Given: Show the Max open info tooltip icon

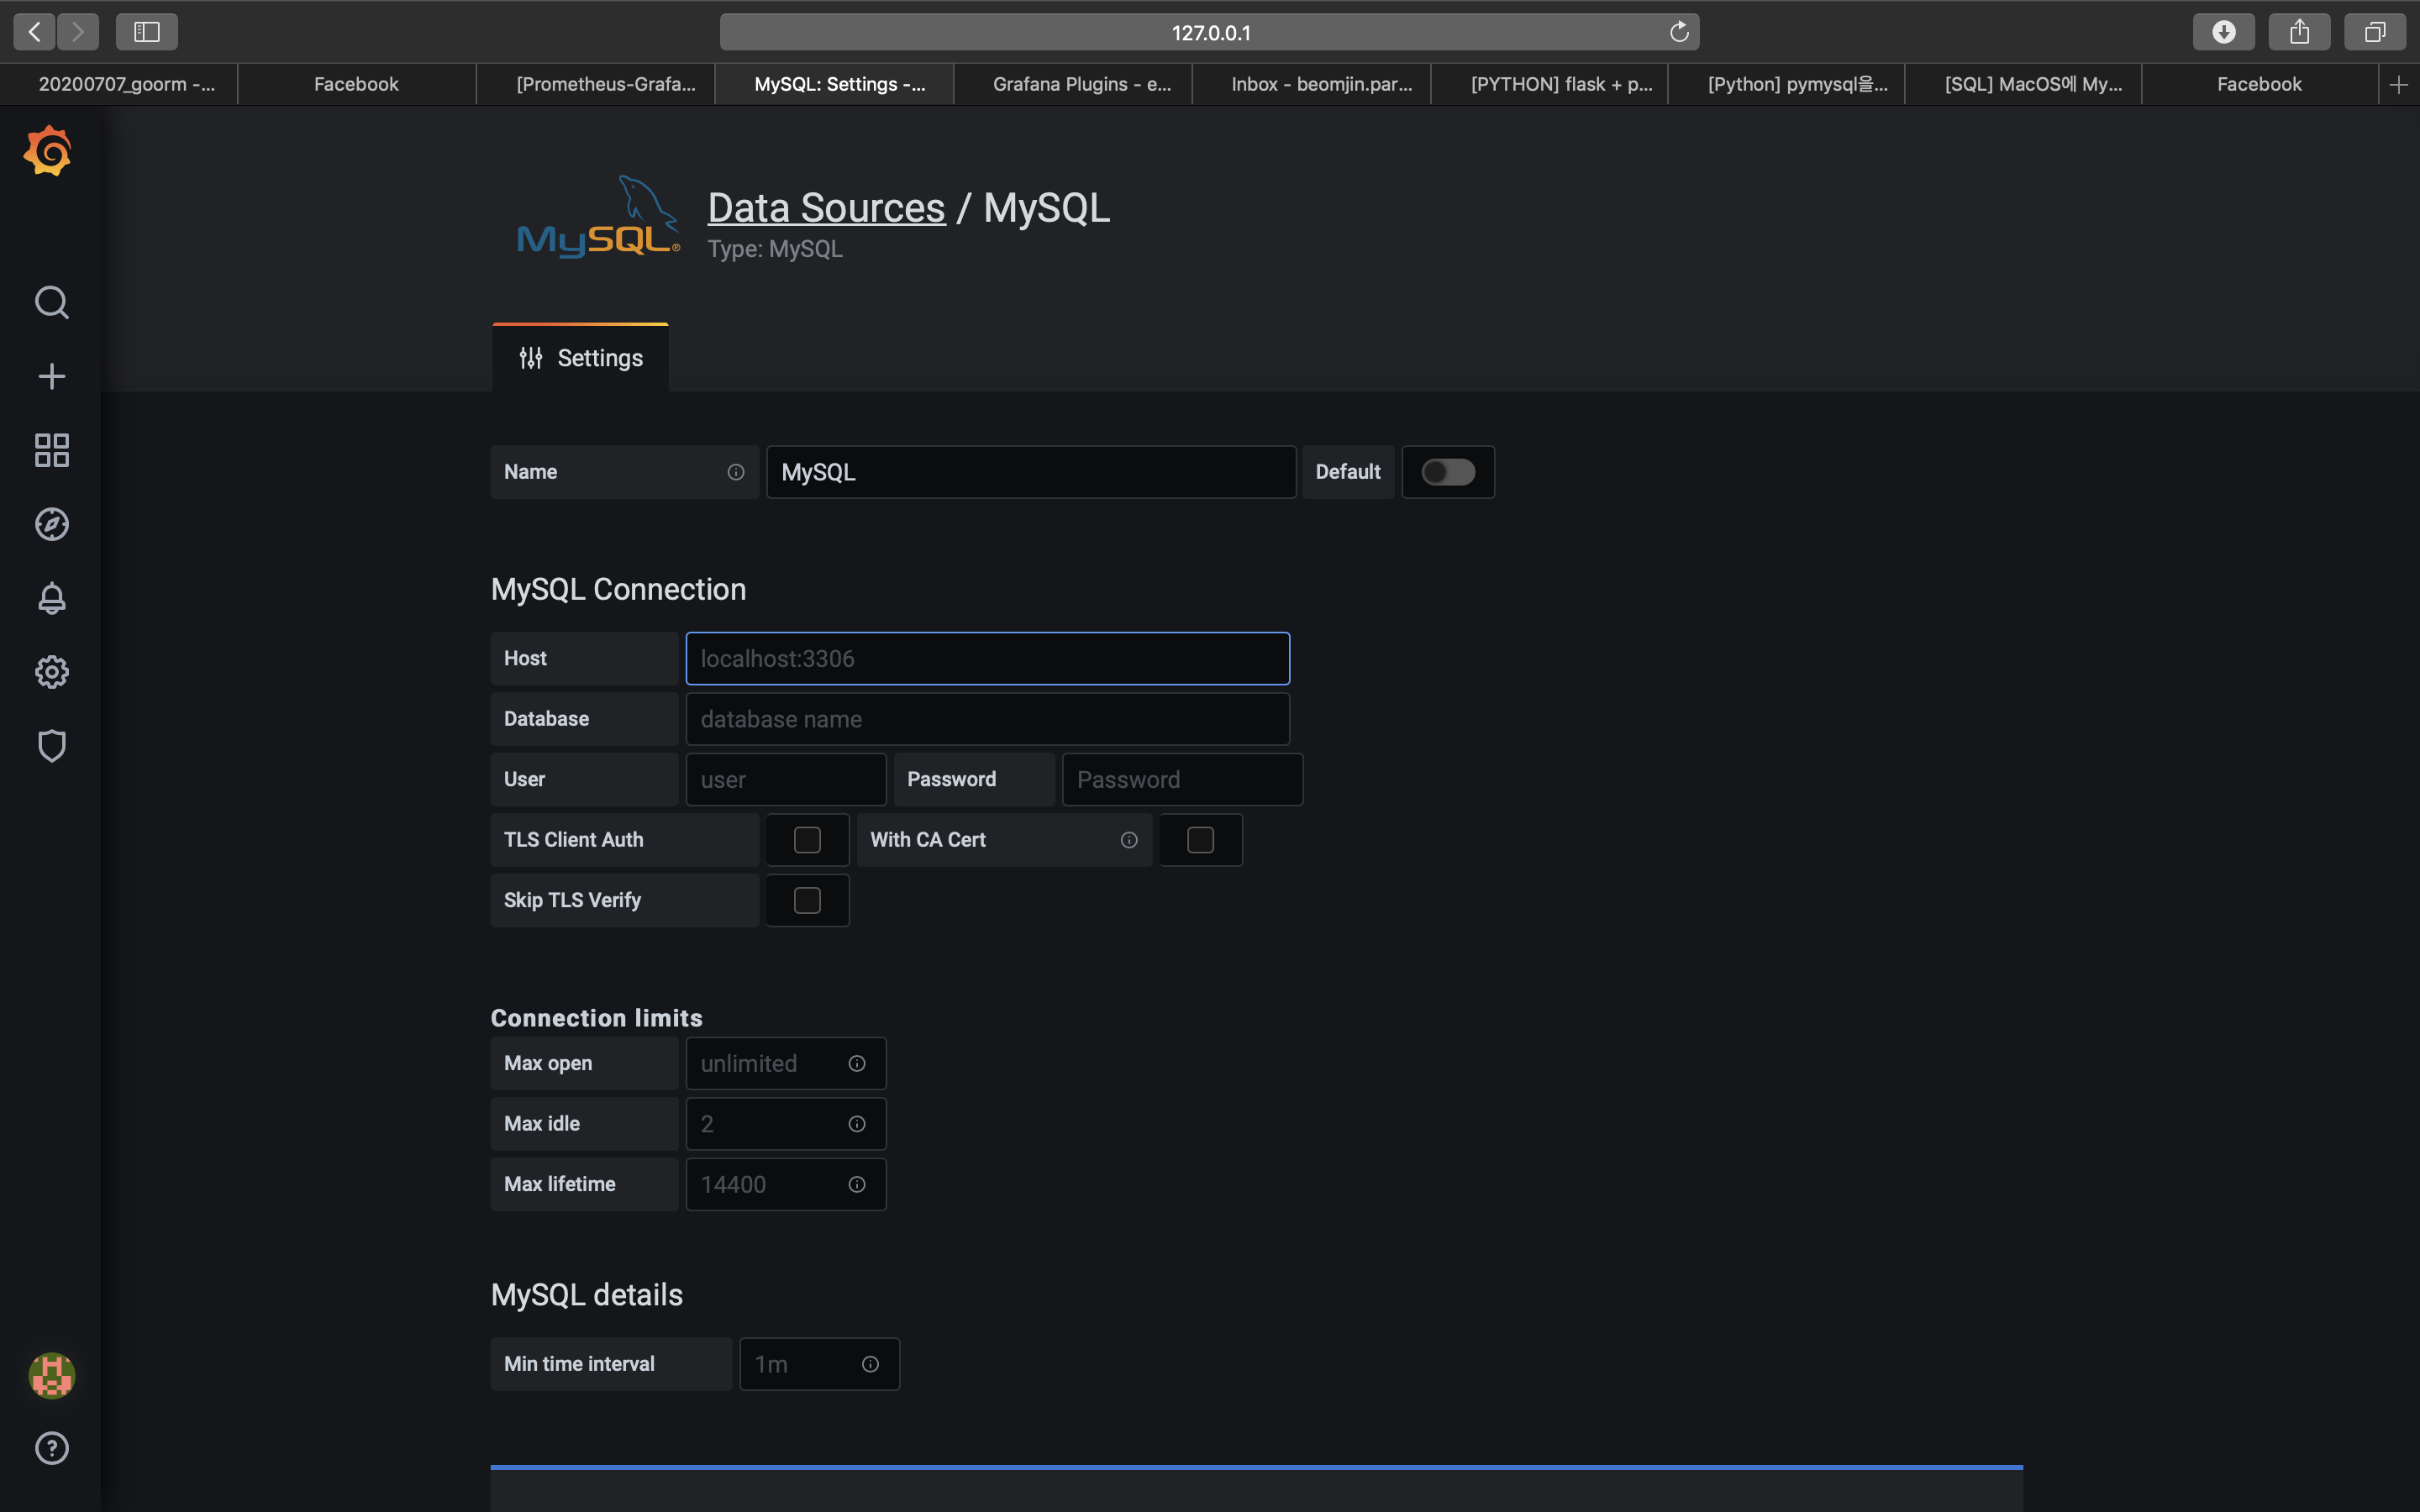Looking at the screenshot, I should (x=857, y=1064).
